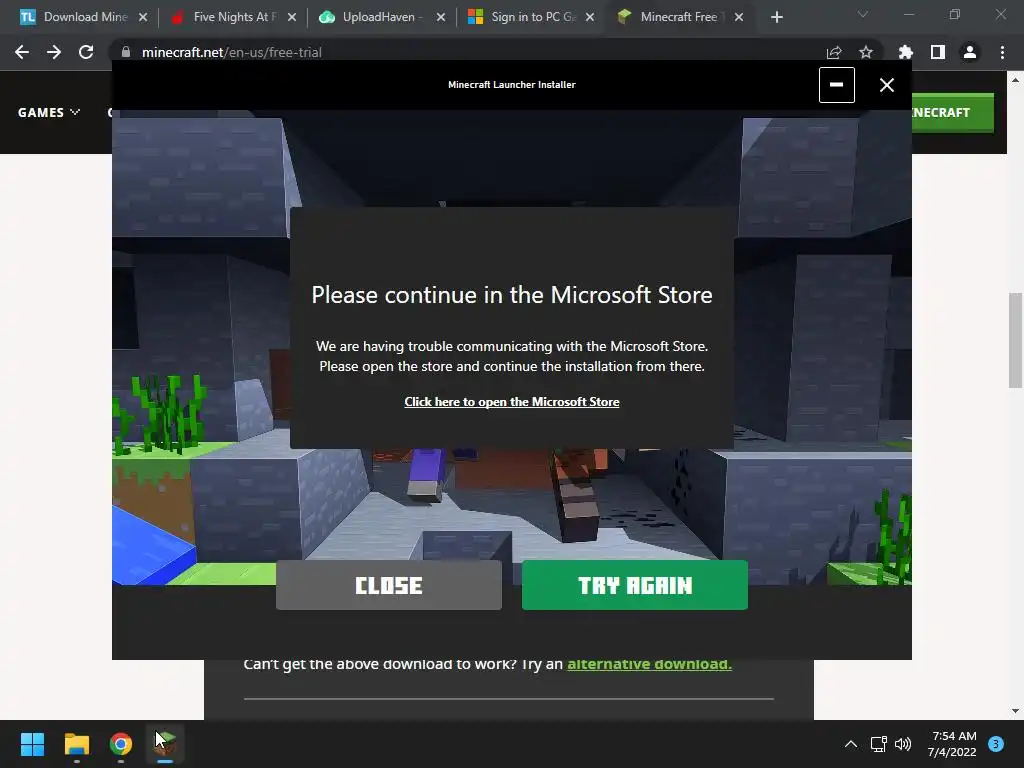Click the page vertical scrollbar thumb

[x=1015, y=340]
